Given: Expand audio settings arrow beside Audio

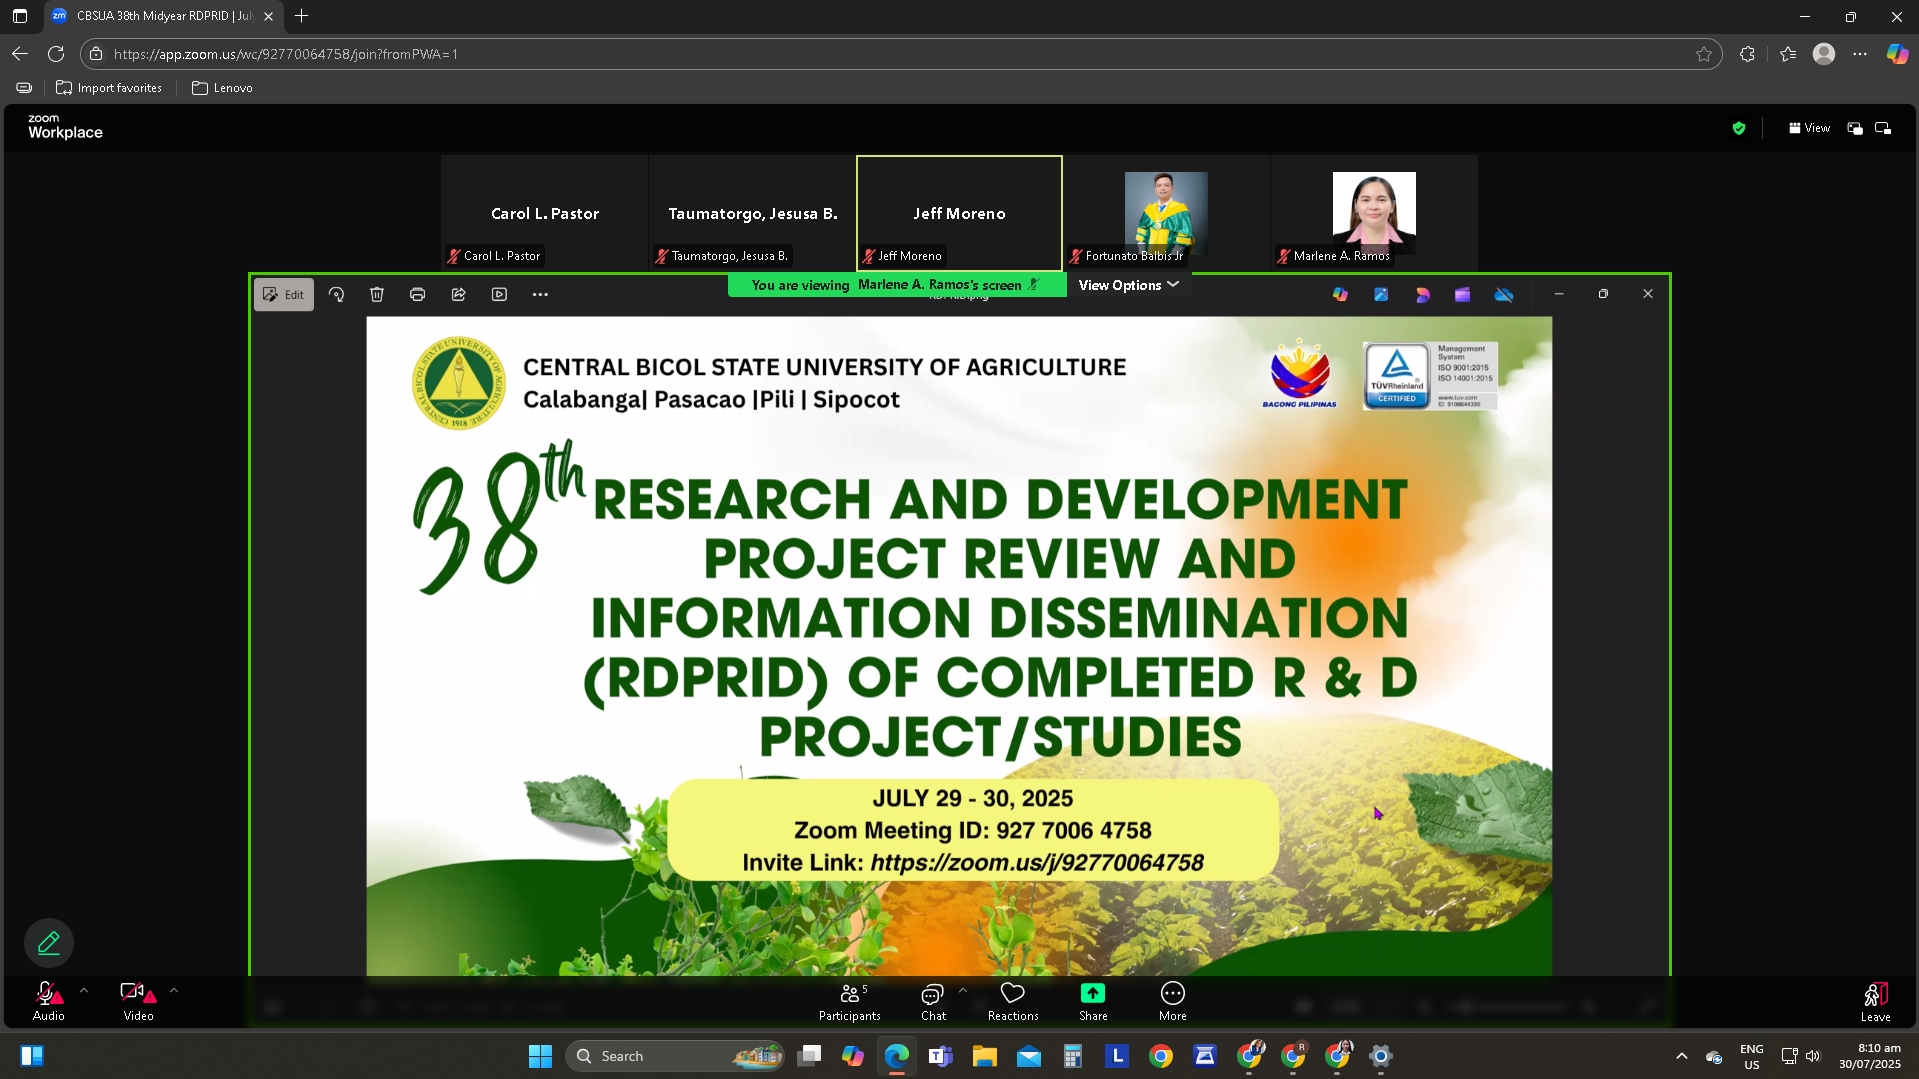Looking at the screenshot, I should coord(84,991).
